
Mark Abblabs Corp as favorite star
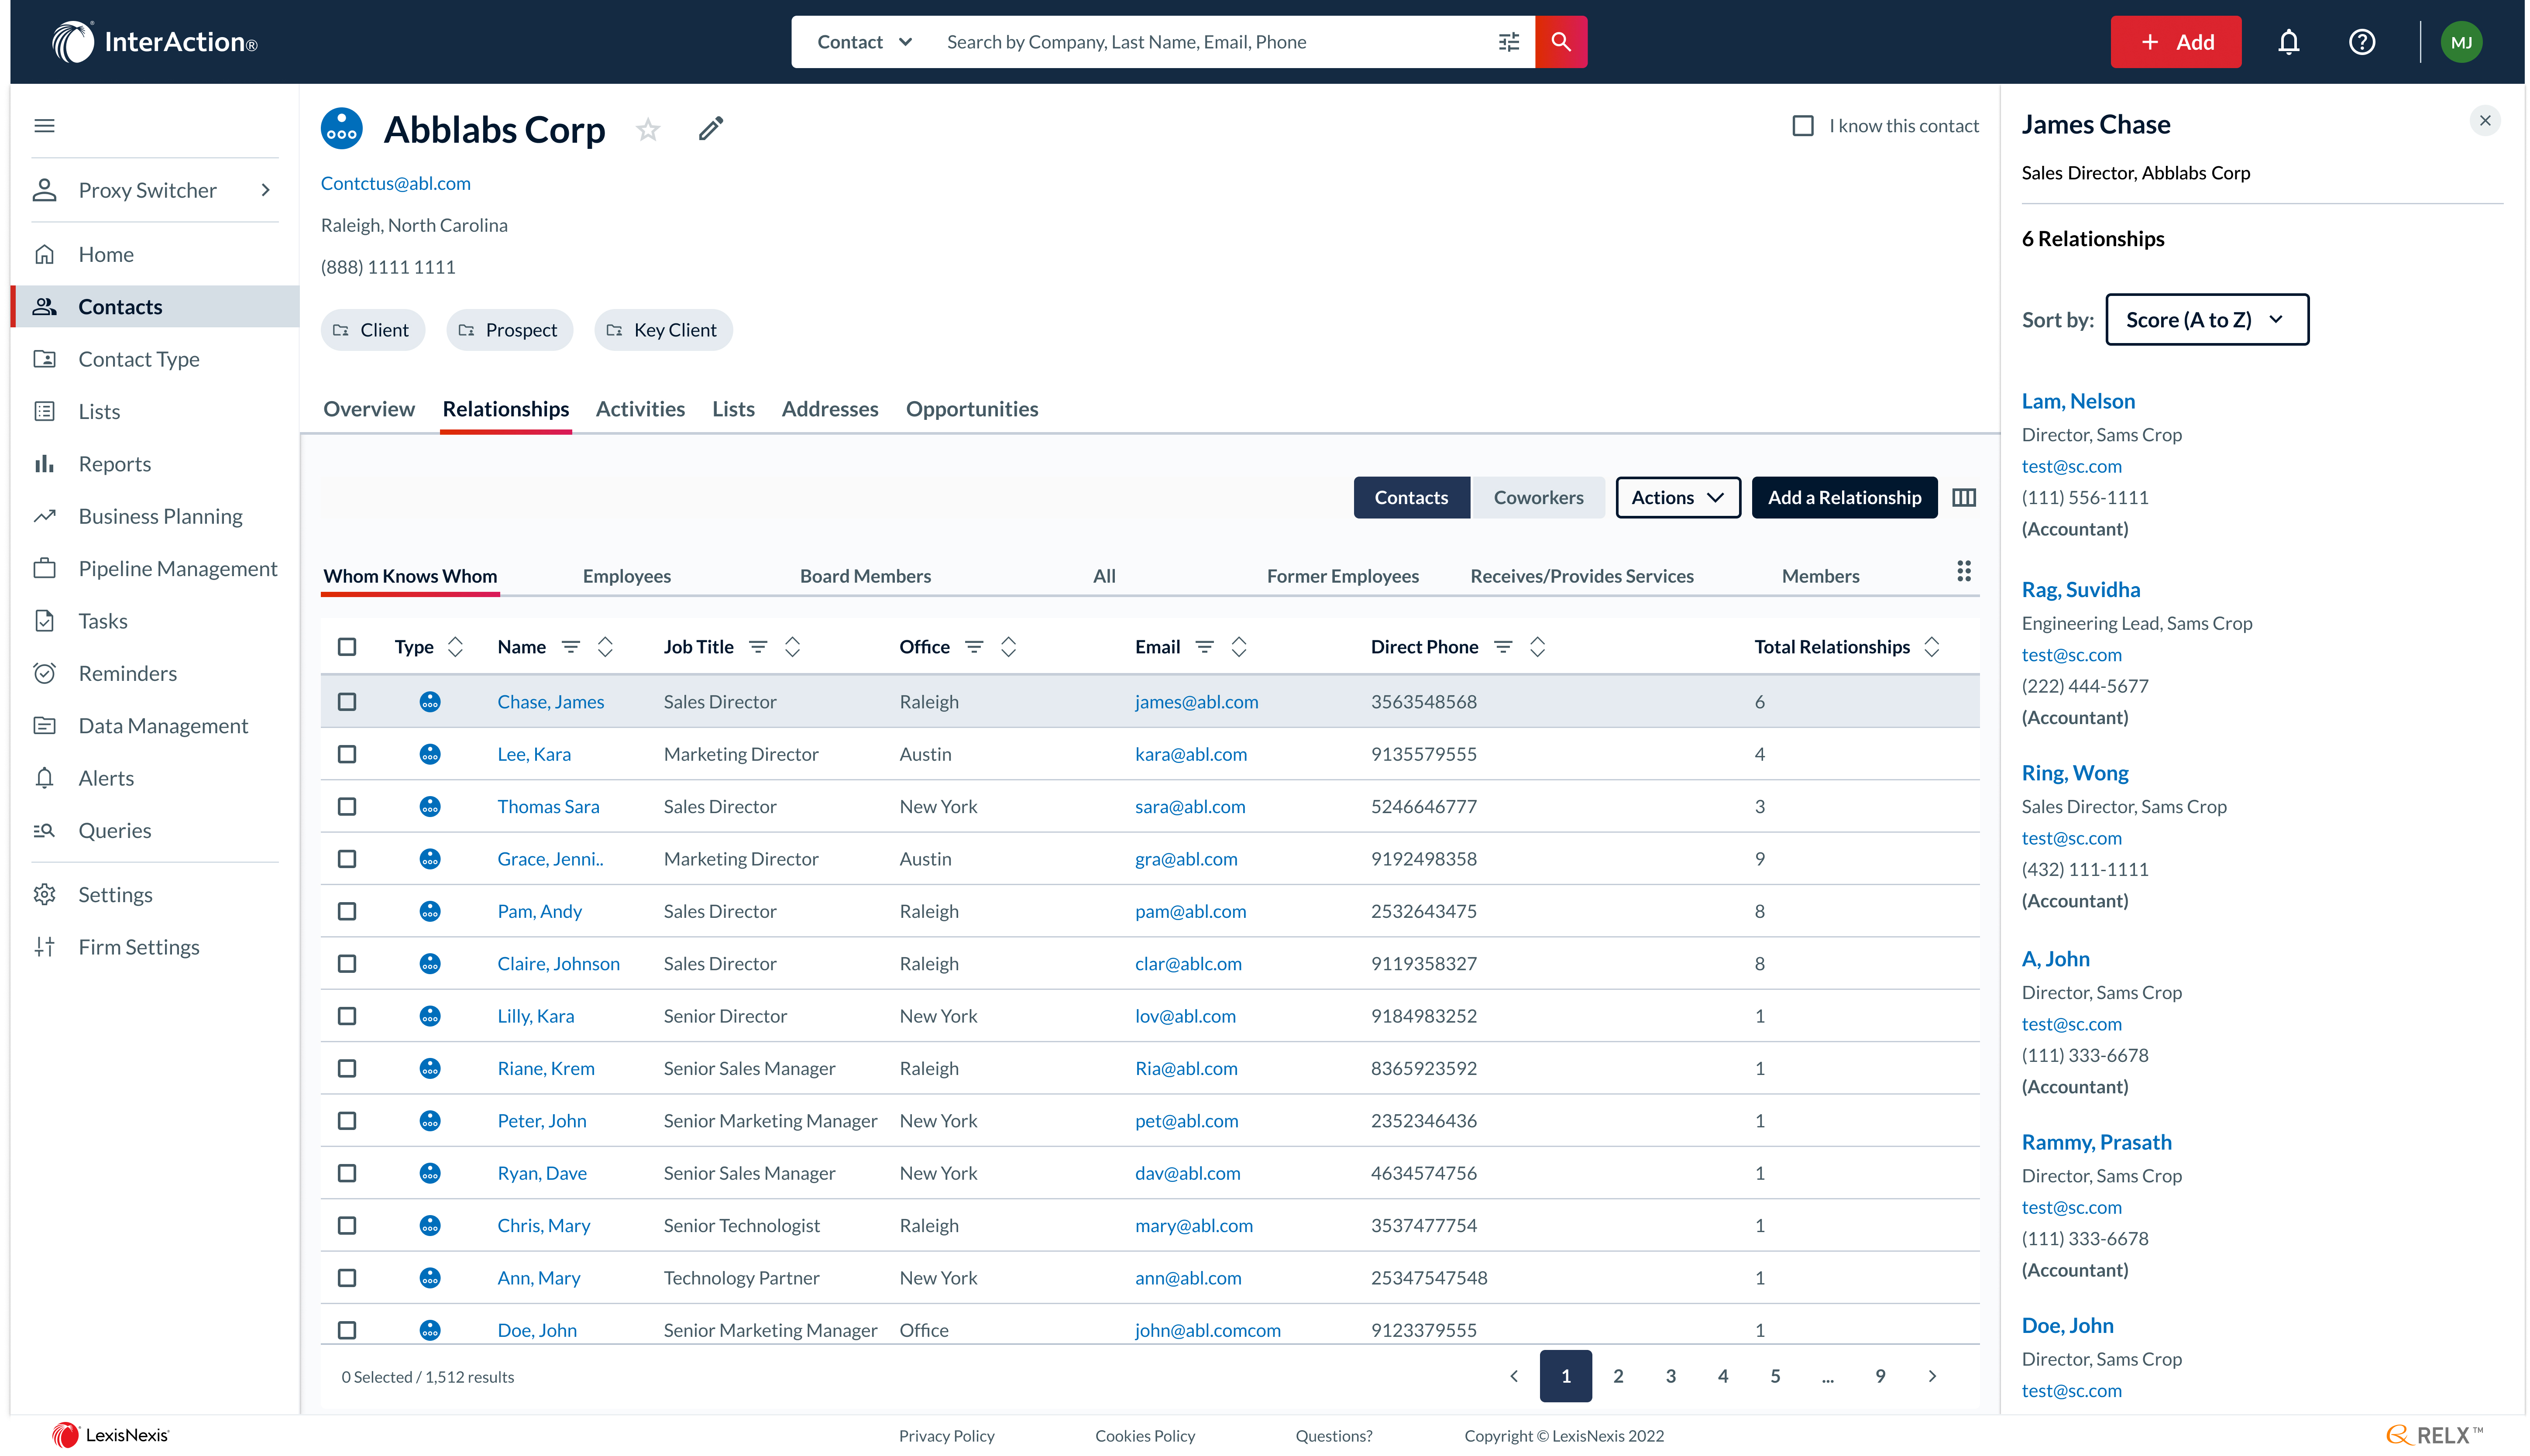coord(648,129)
